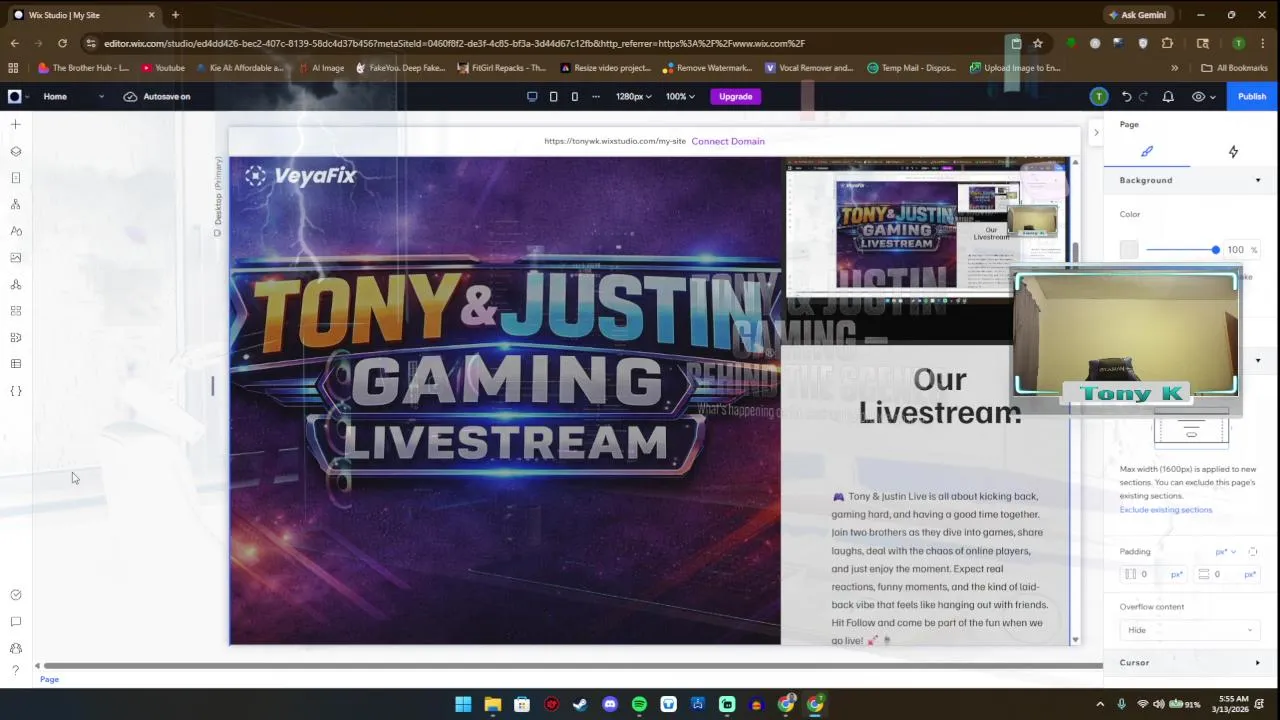Click the background color swatch
Viewport: 1280px width, 720px height.
pyautogui.click(x=1129, y=250)
